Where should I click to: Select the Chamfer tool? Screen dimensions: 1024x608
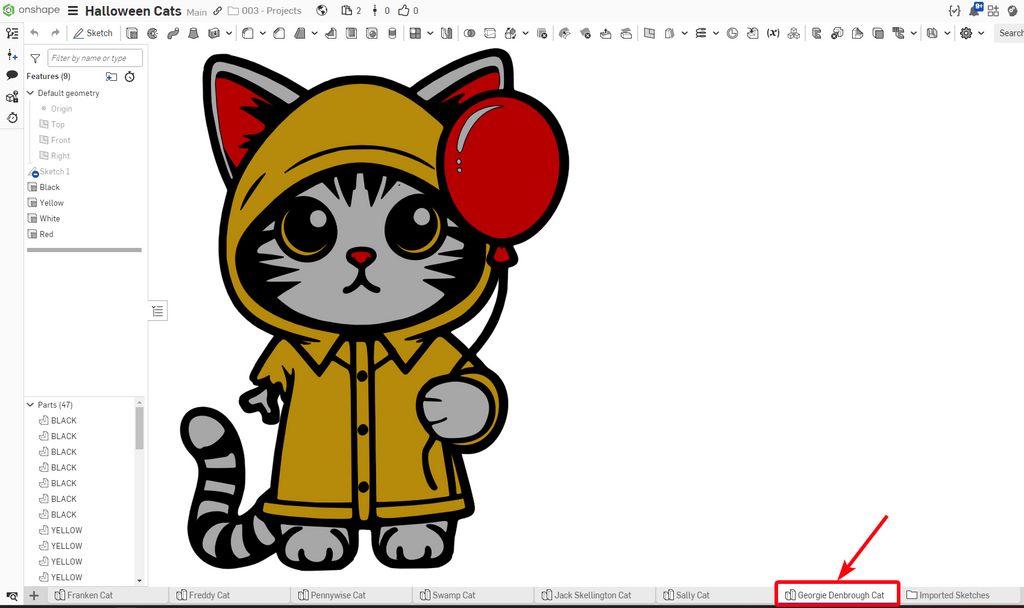[x=279, y=33]
